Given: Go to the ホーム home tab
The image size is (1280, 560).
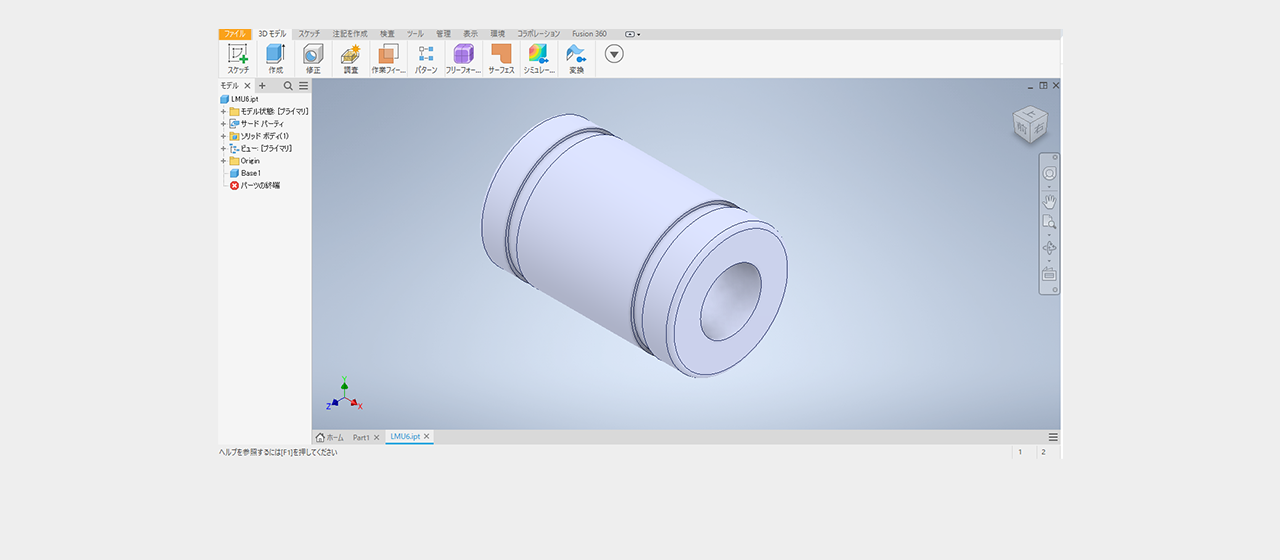Looking at the screenshot, I should click(330, 437).
